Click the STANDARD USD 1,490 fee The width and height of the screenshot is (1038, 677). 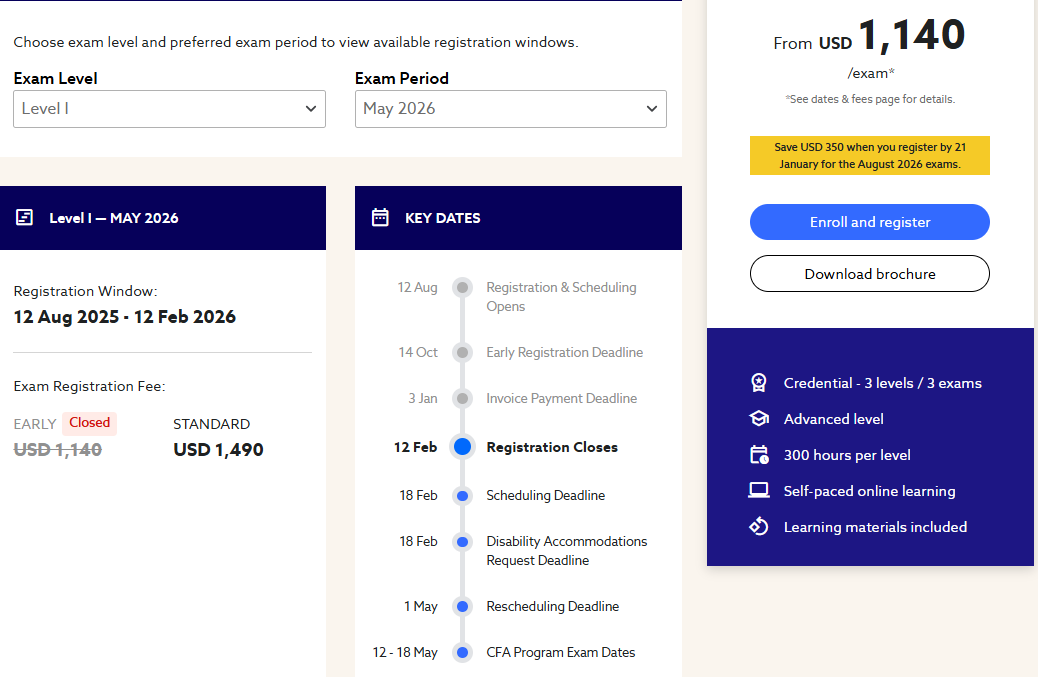(x=218, y=449)
